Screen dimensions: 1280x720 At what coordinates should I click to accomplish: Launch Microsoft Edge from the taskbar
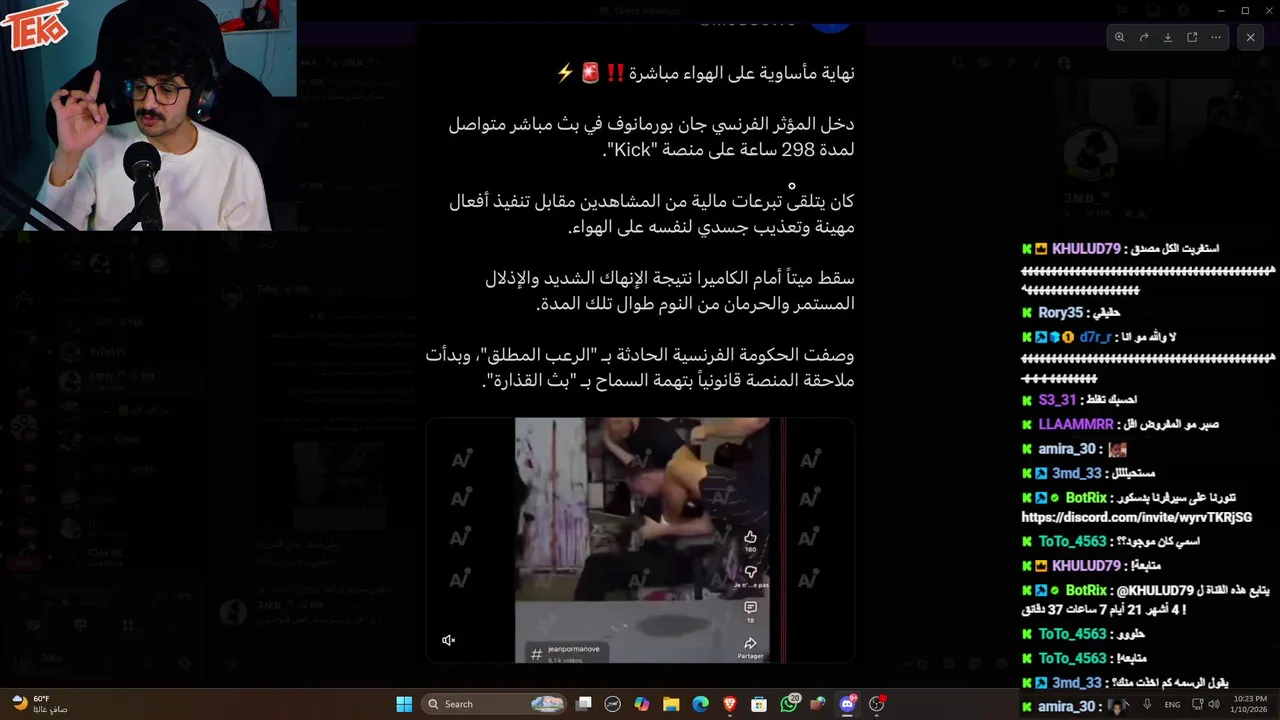pos(700,704)
